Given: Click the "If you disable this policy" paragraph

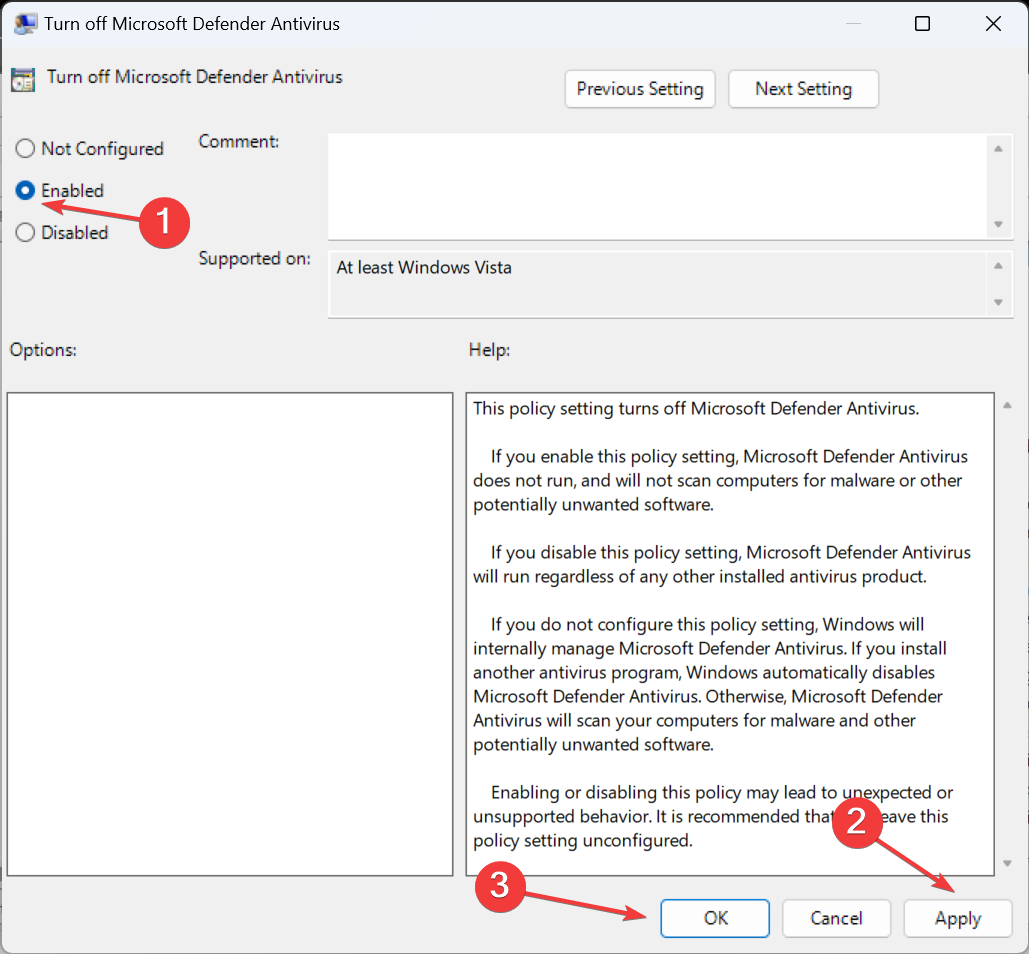Looking at the screenshot, I should 722,564.
